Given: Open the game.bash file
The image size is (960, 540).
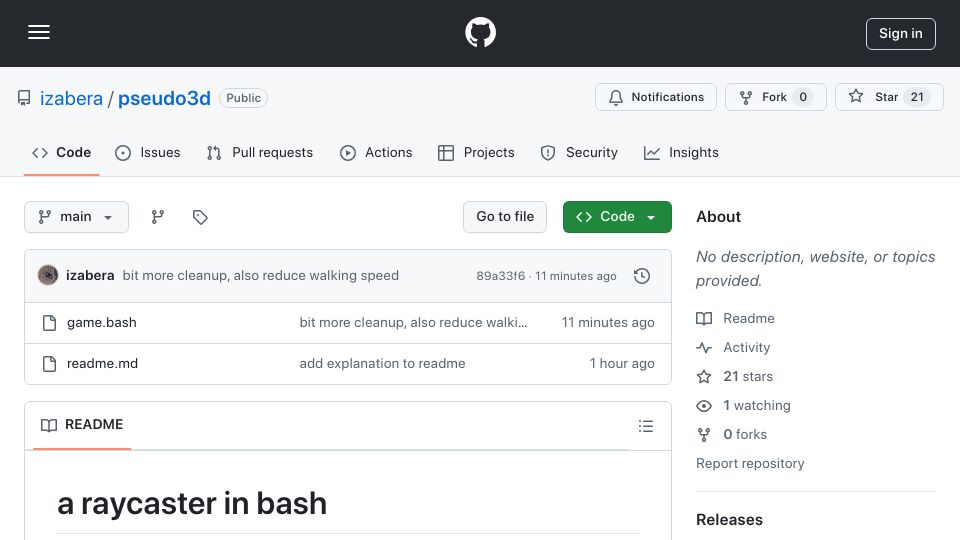Looking at the screenshot, I should pos(102,323).
